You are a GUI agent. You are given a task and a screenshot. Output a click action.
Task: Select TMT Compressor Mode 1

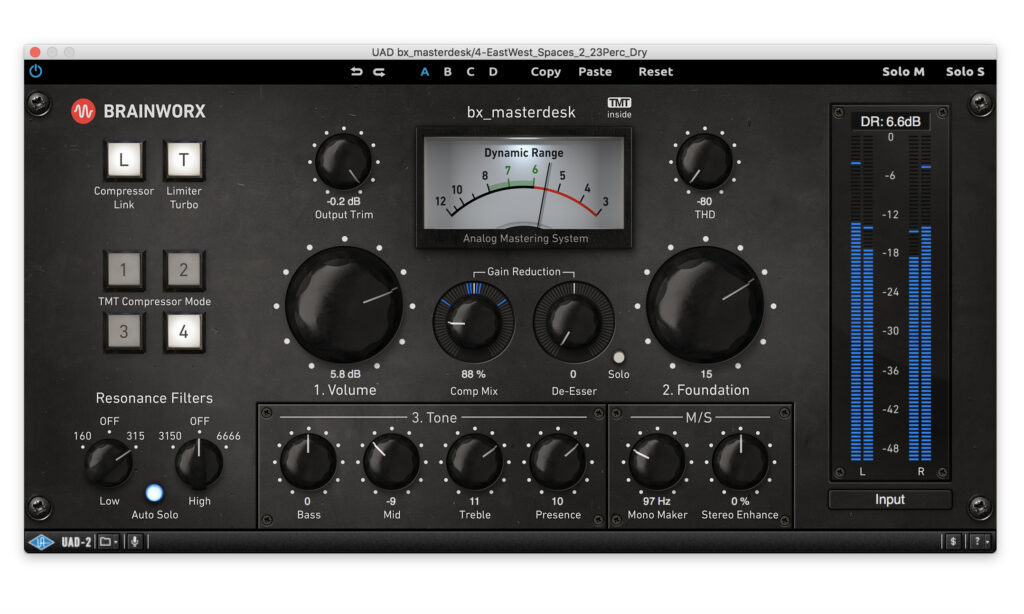coord(123,269)
